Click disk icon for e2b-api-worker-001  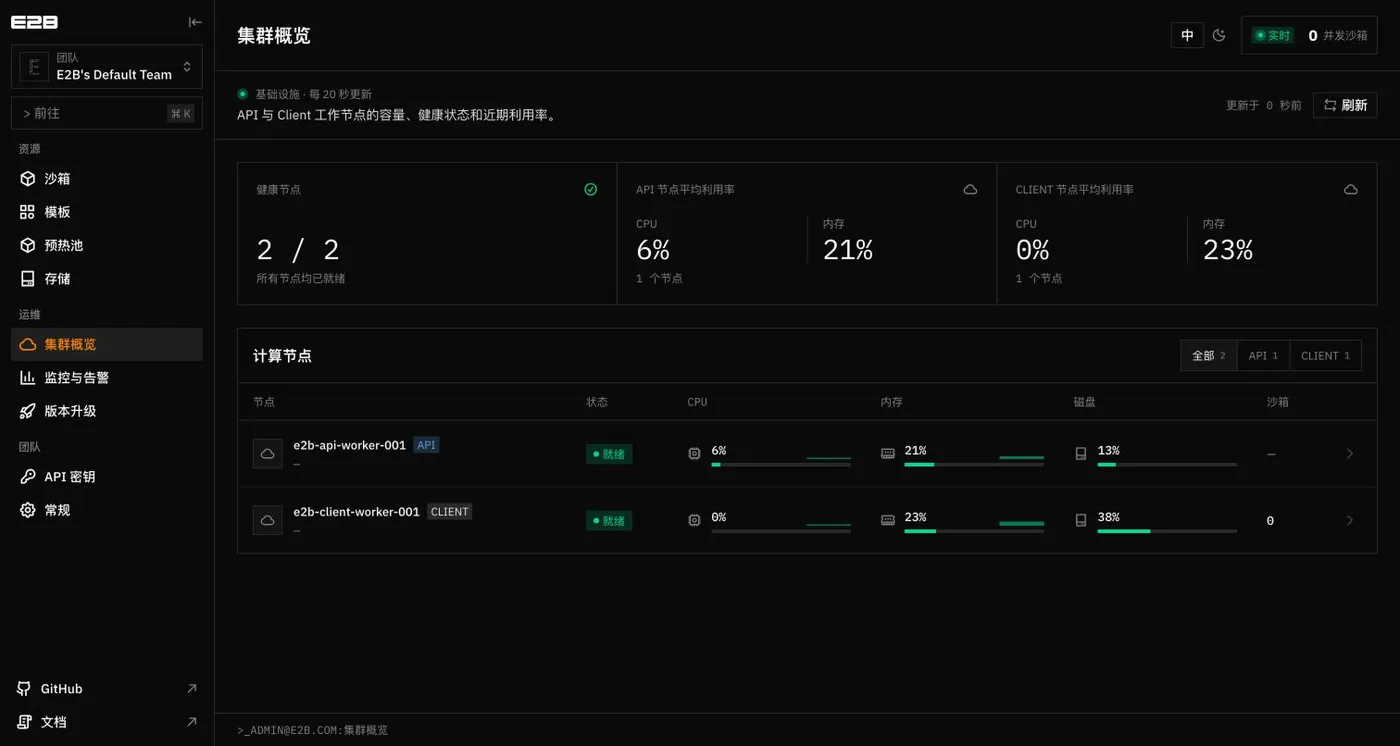[x=1081, y=454]
